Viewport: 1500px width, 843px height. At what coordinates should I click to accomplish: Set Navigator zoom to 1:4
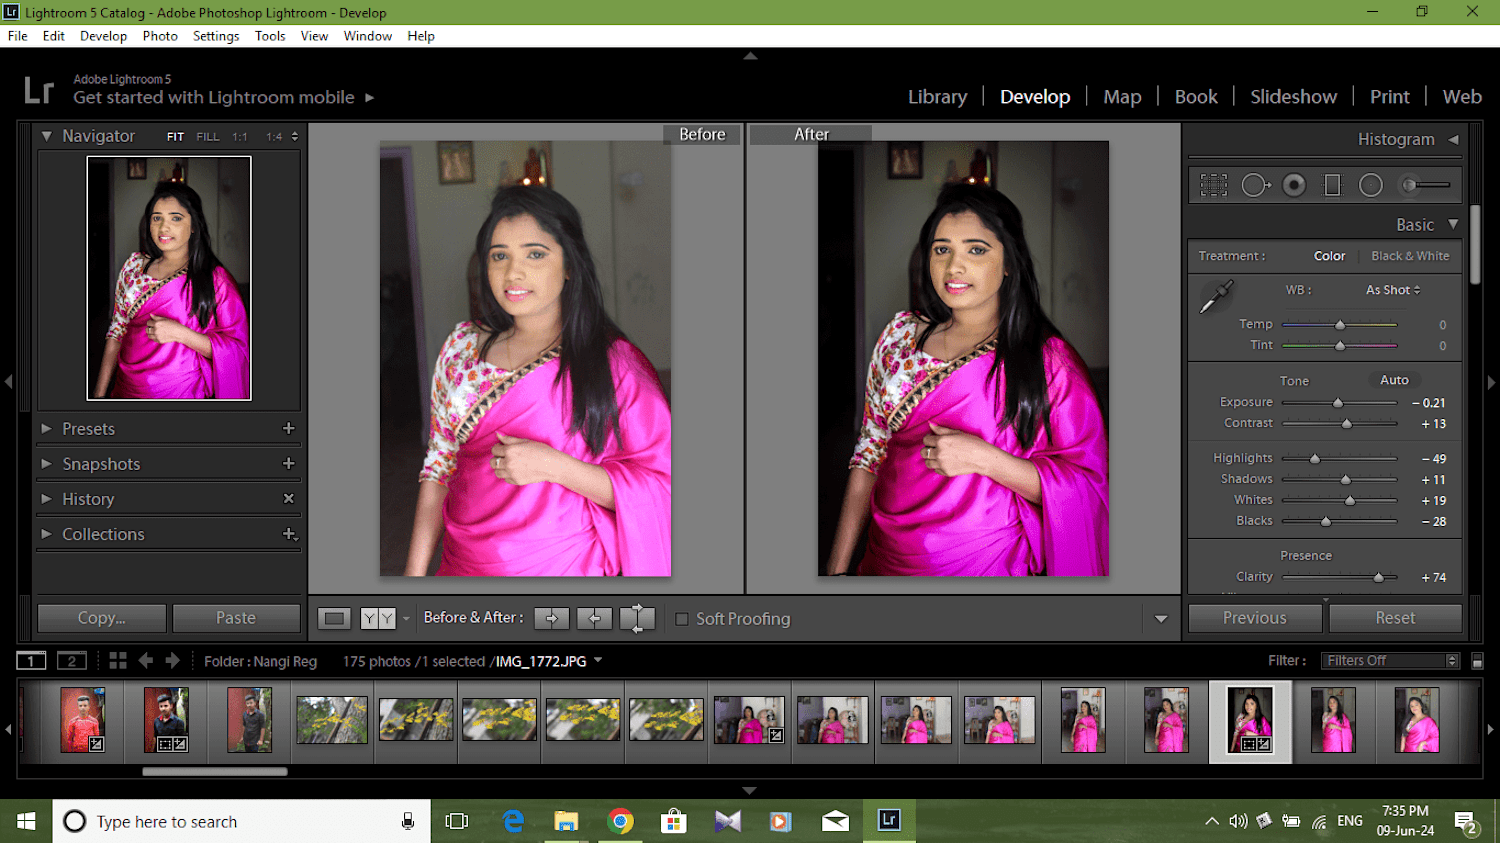[x=274, y=137]
